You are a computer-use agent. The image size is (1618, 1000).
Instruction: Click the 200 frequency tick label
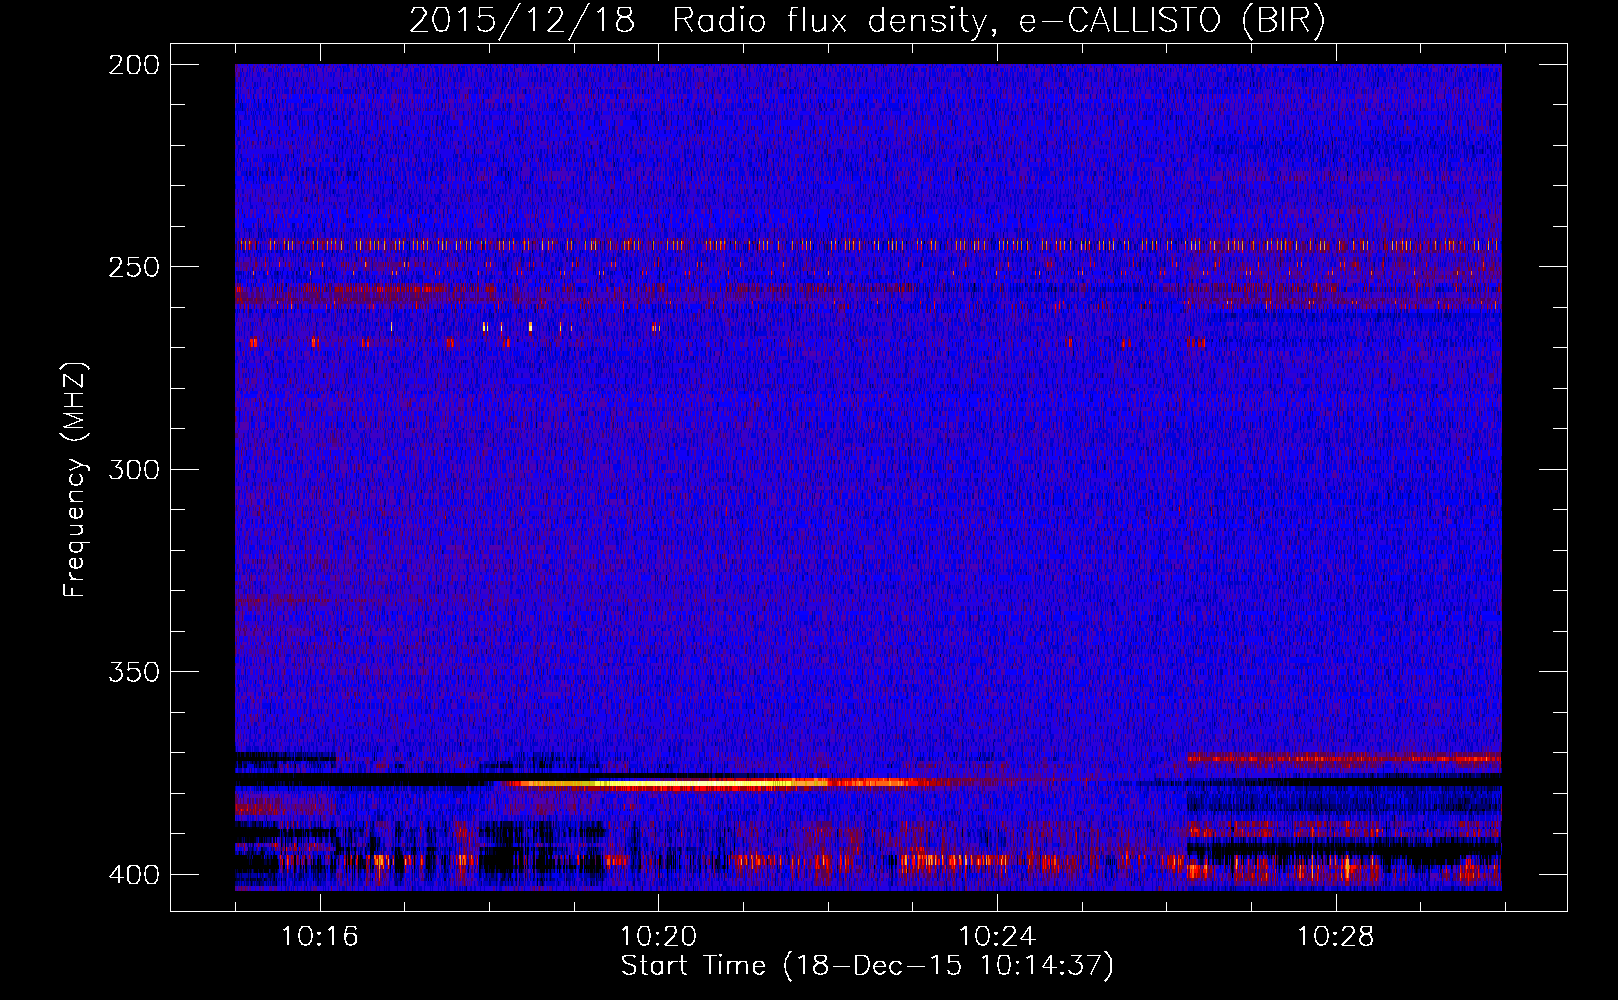tap(133, 65)
